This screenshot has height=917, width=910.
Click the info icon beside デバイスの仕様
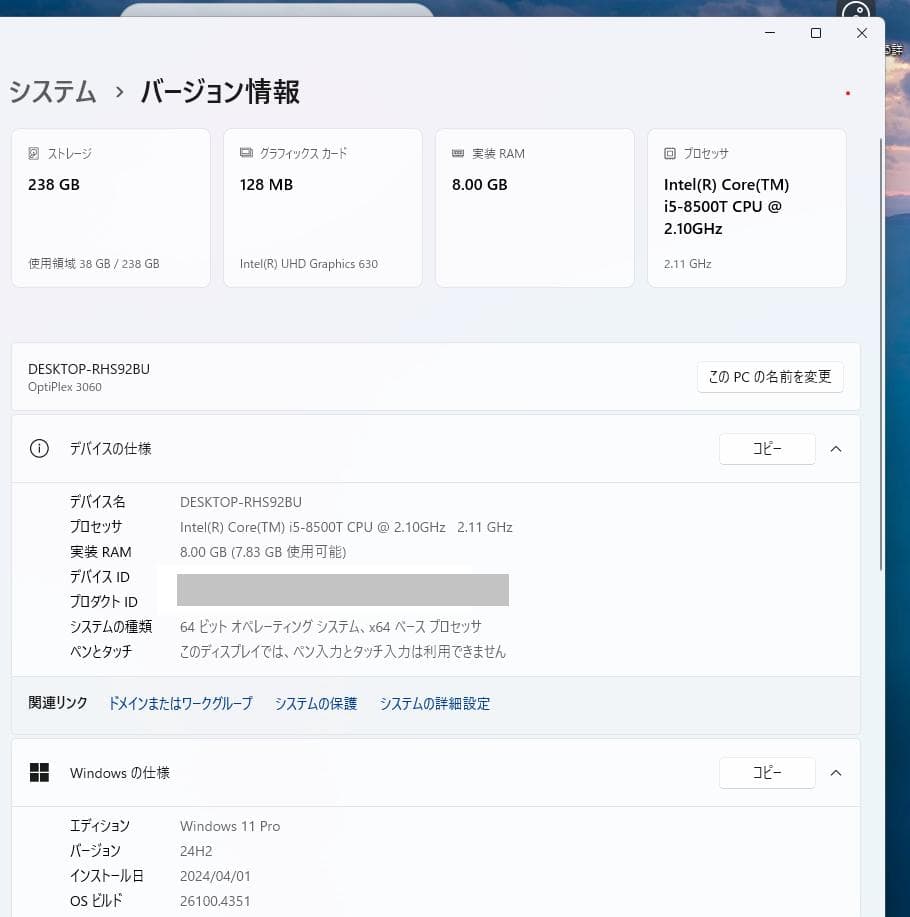[38, 449]
